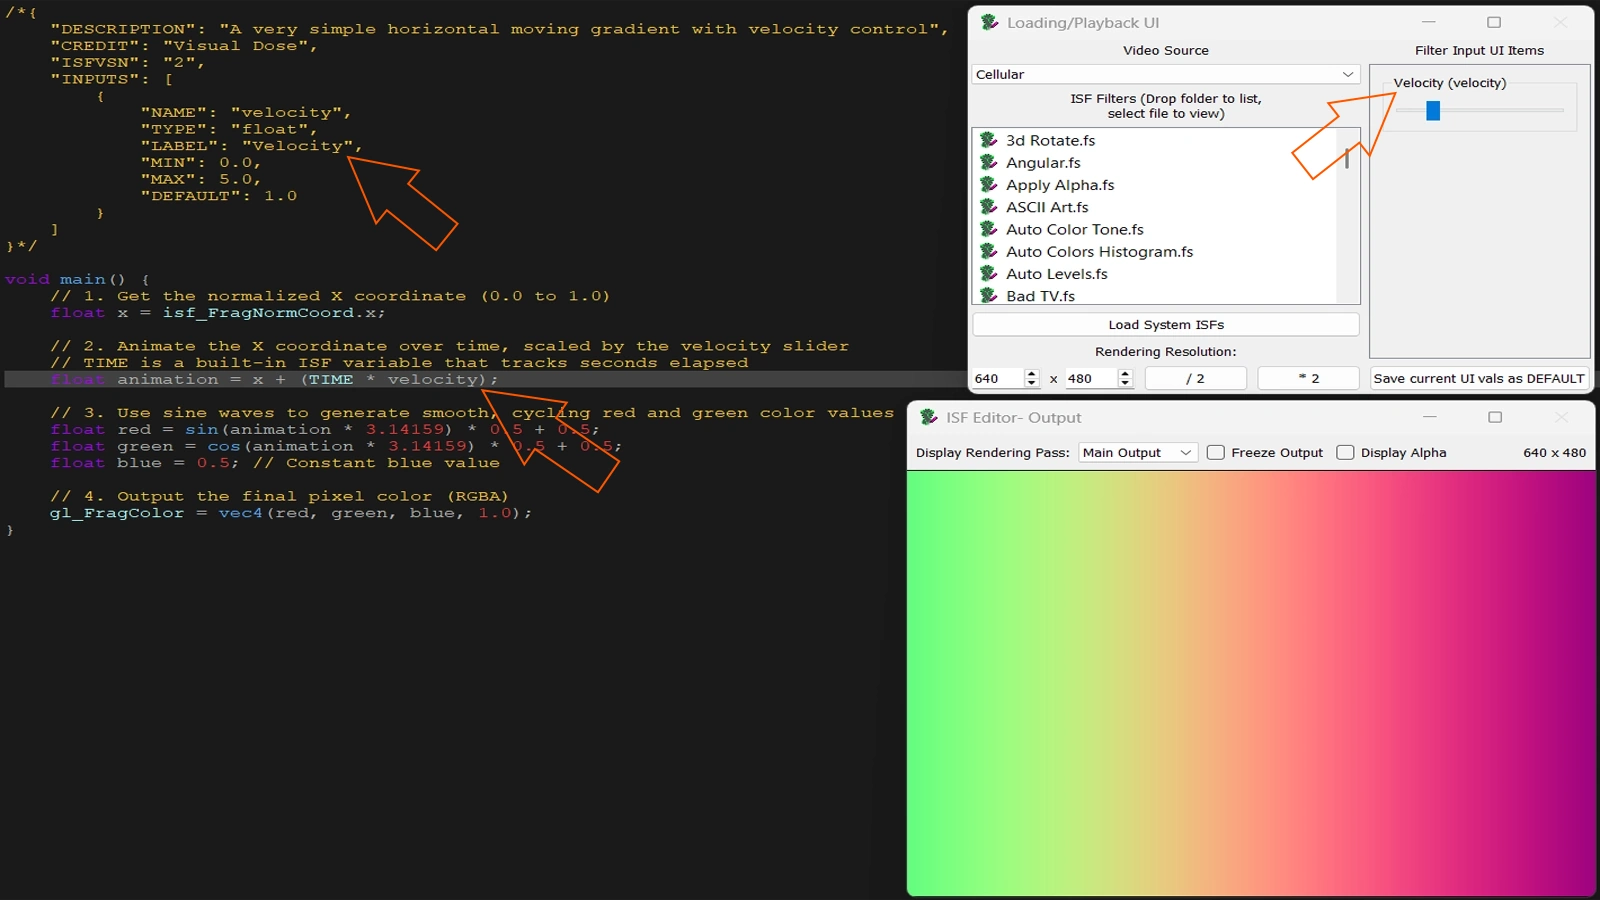Enable the Display Alpha checkbox
This screenshot has height=900, width=1600.
click(x=1345, y=452)
